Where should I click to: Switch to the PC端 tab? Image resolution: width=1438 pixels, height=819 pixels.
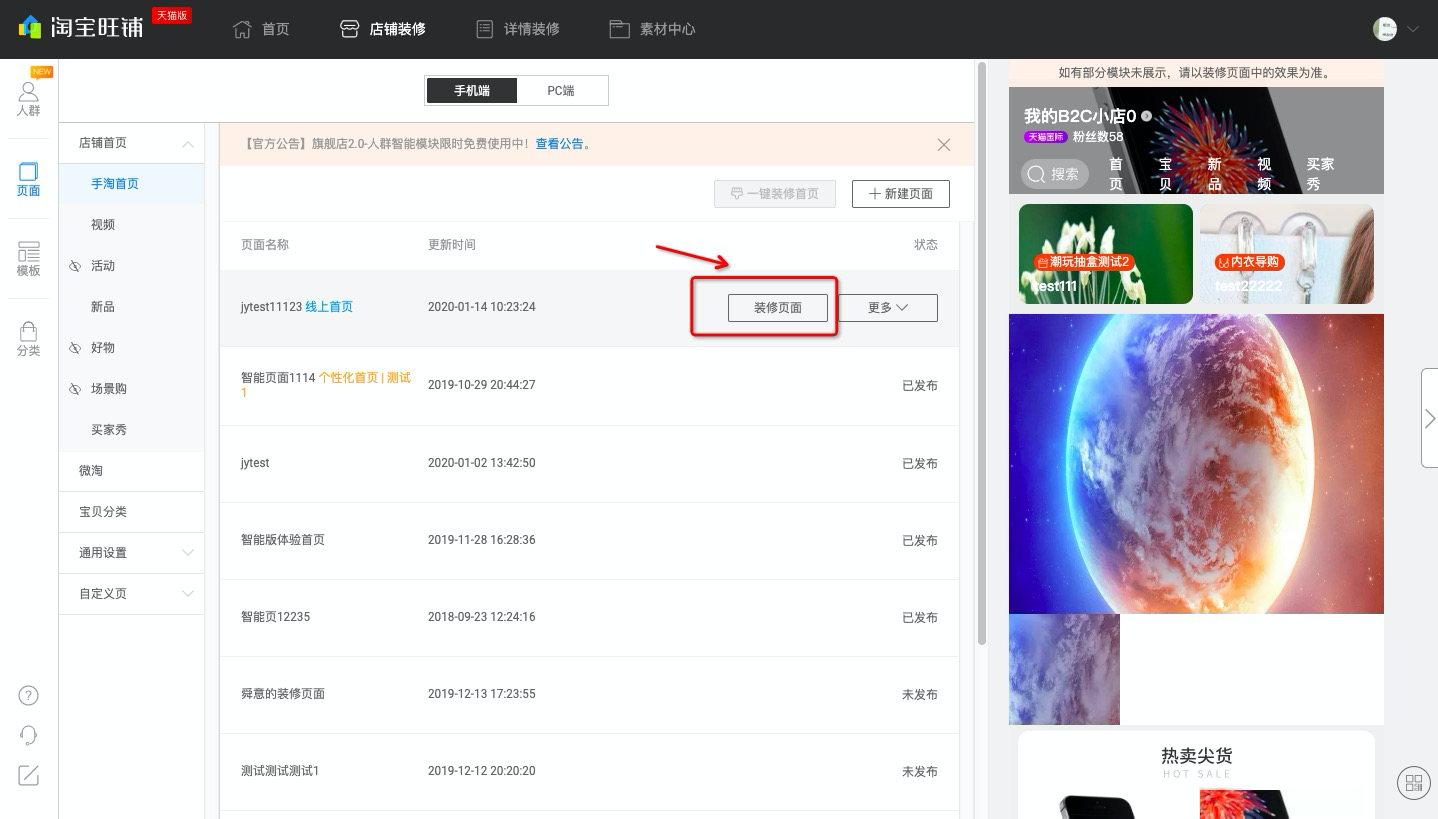click(561, 91)
